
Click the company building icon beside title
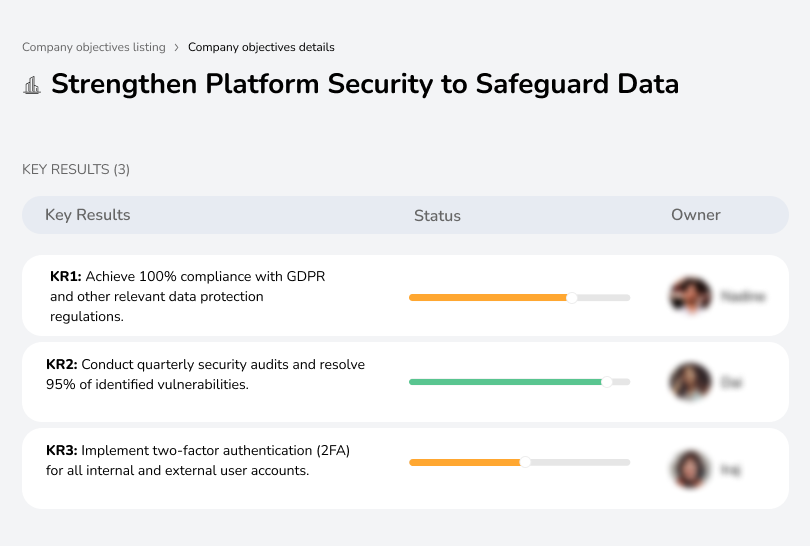32,85
